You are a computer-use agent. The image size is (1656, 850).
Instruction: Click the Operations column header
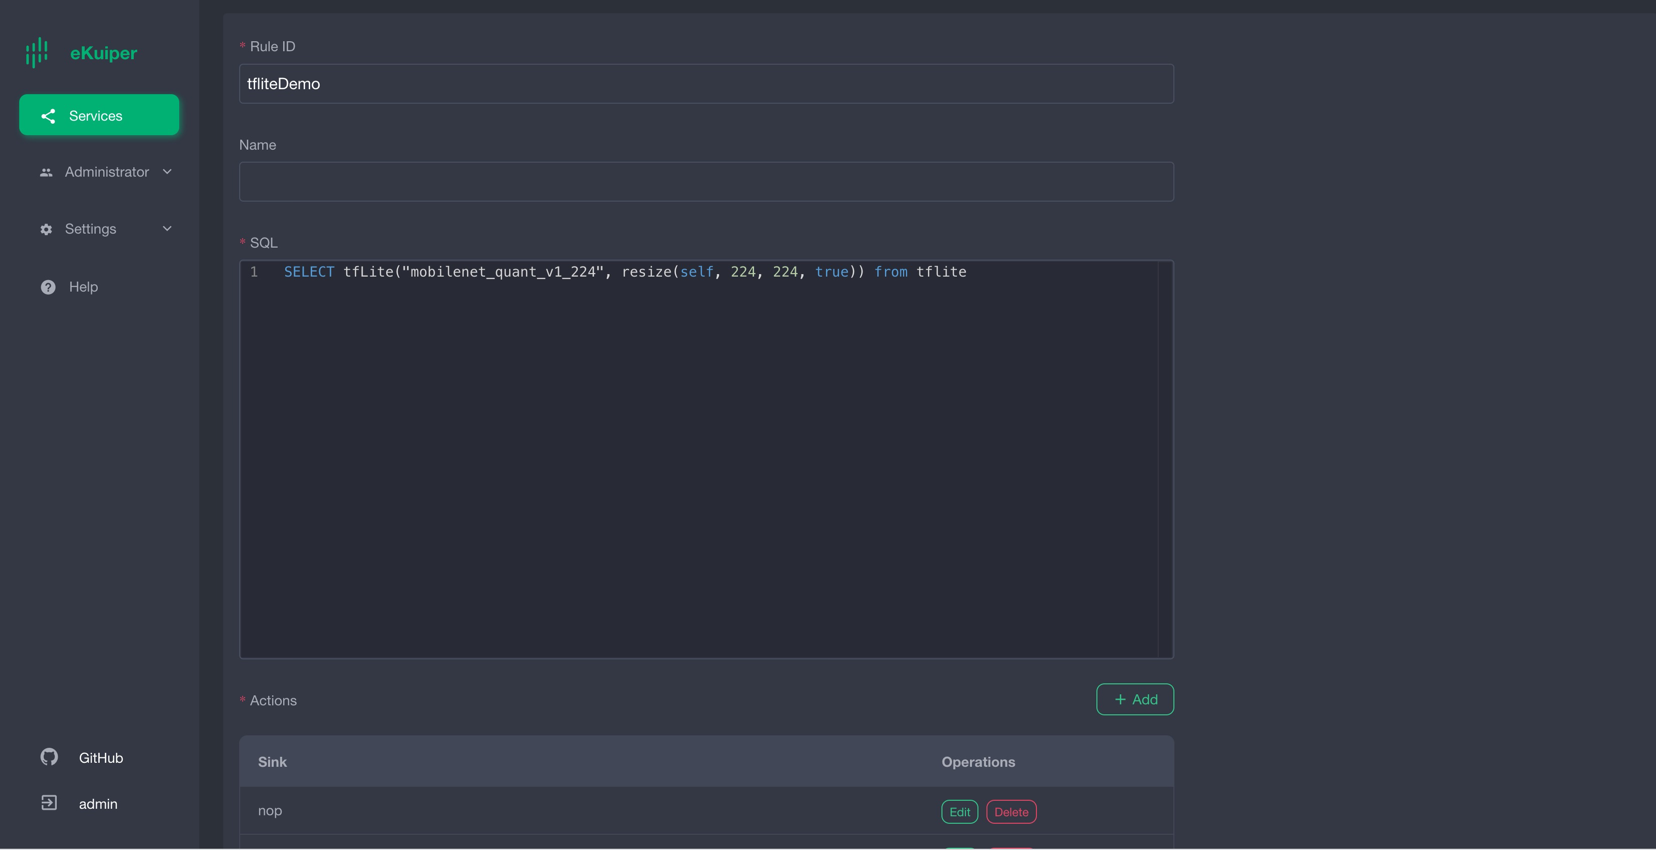click(x=978, y=762)
